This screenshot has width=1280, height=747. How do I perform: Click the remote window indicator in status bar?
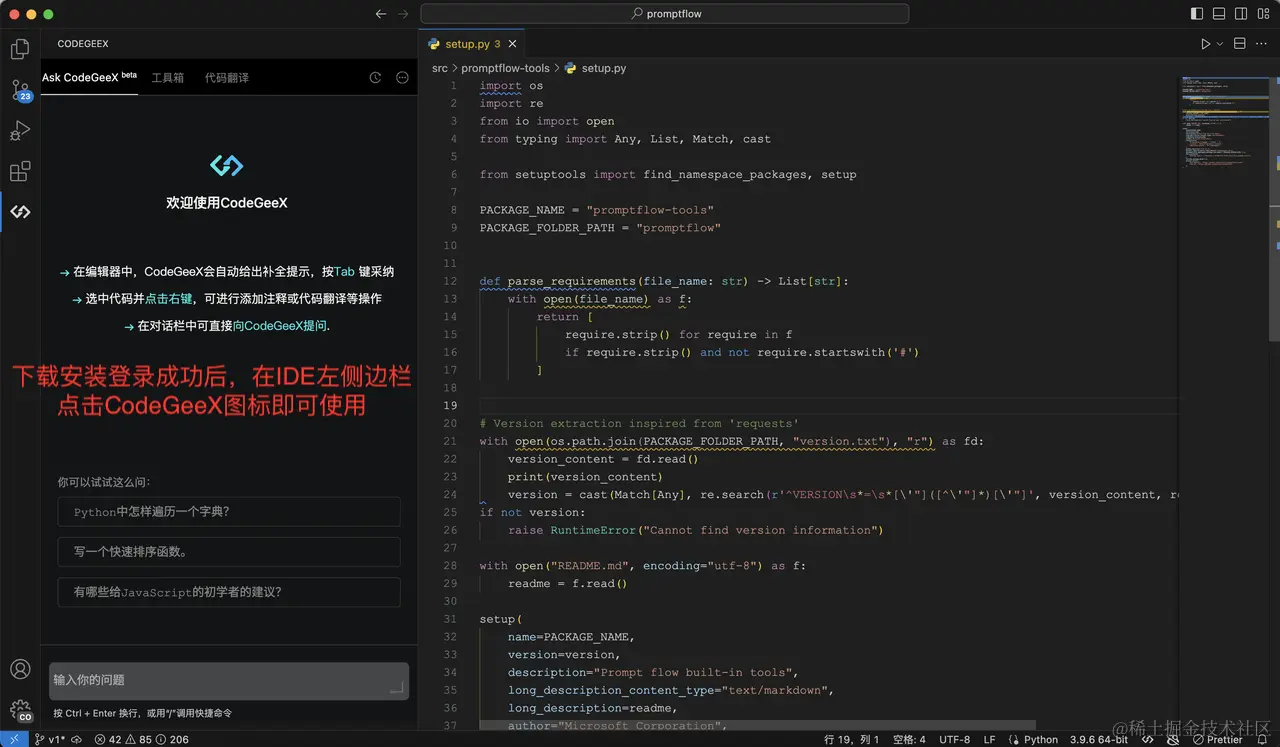point(14,739)
